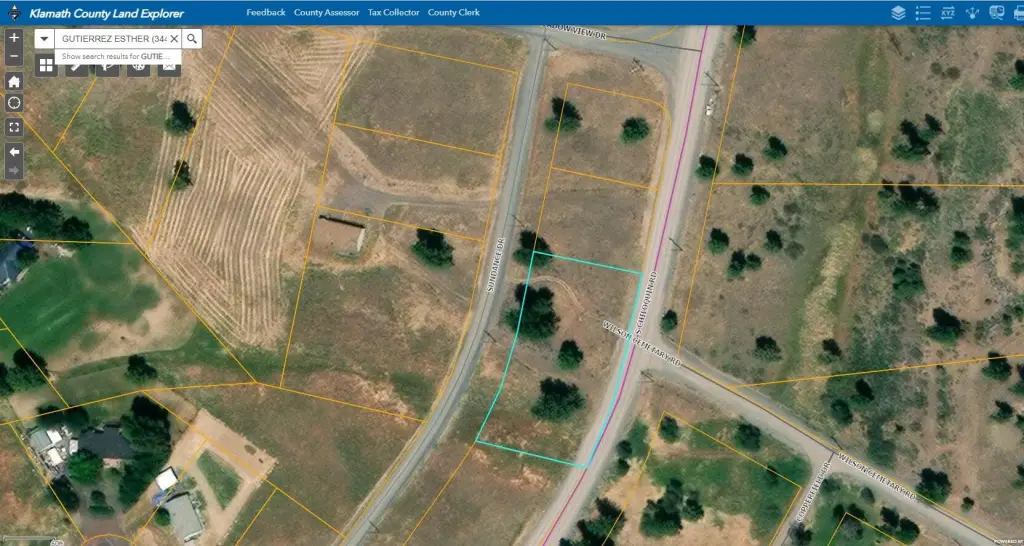
Task: Go back to previous map extent
Action: click(x=14, y=152)
